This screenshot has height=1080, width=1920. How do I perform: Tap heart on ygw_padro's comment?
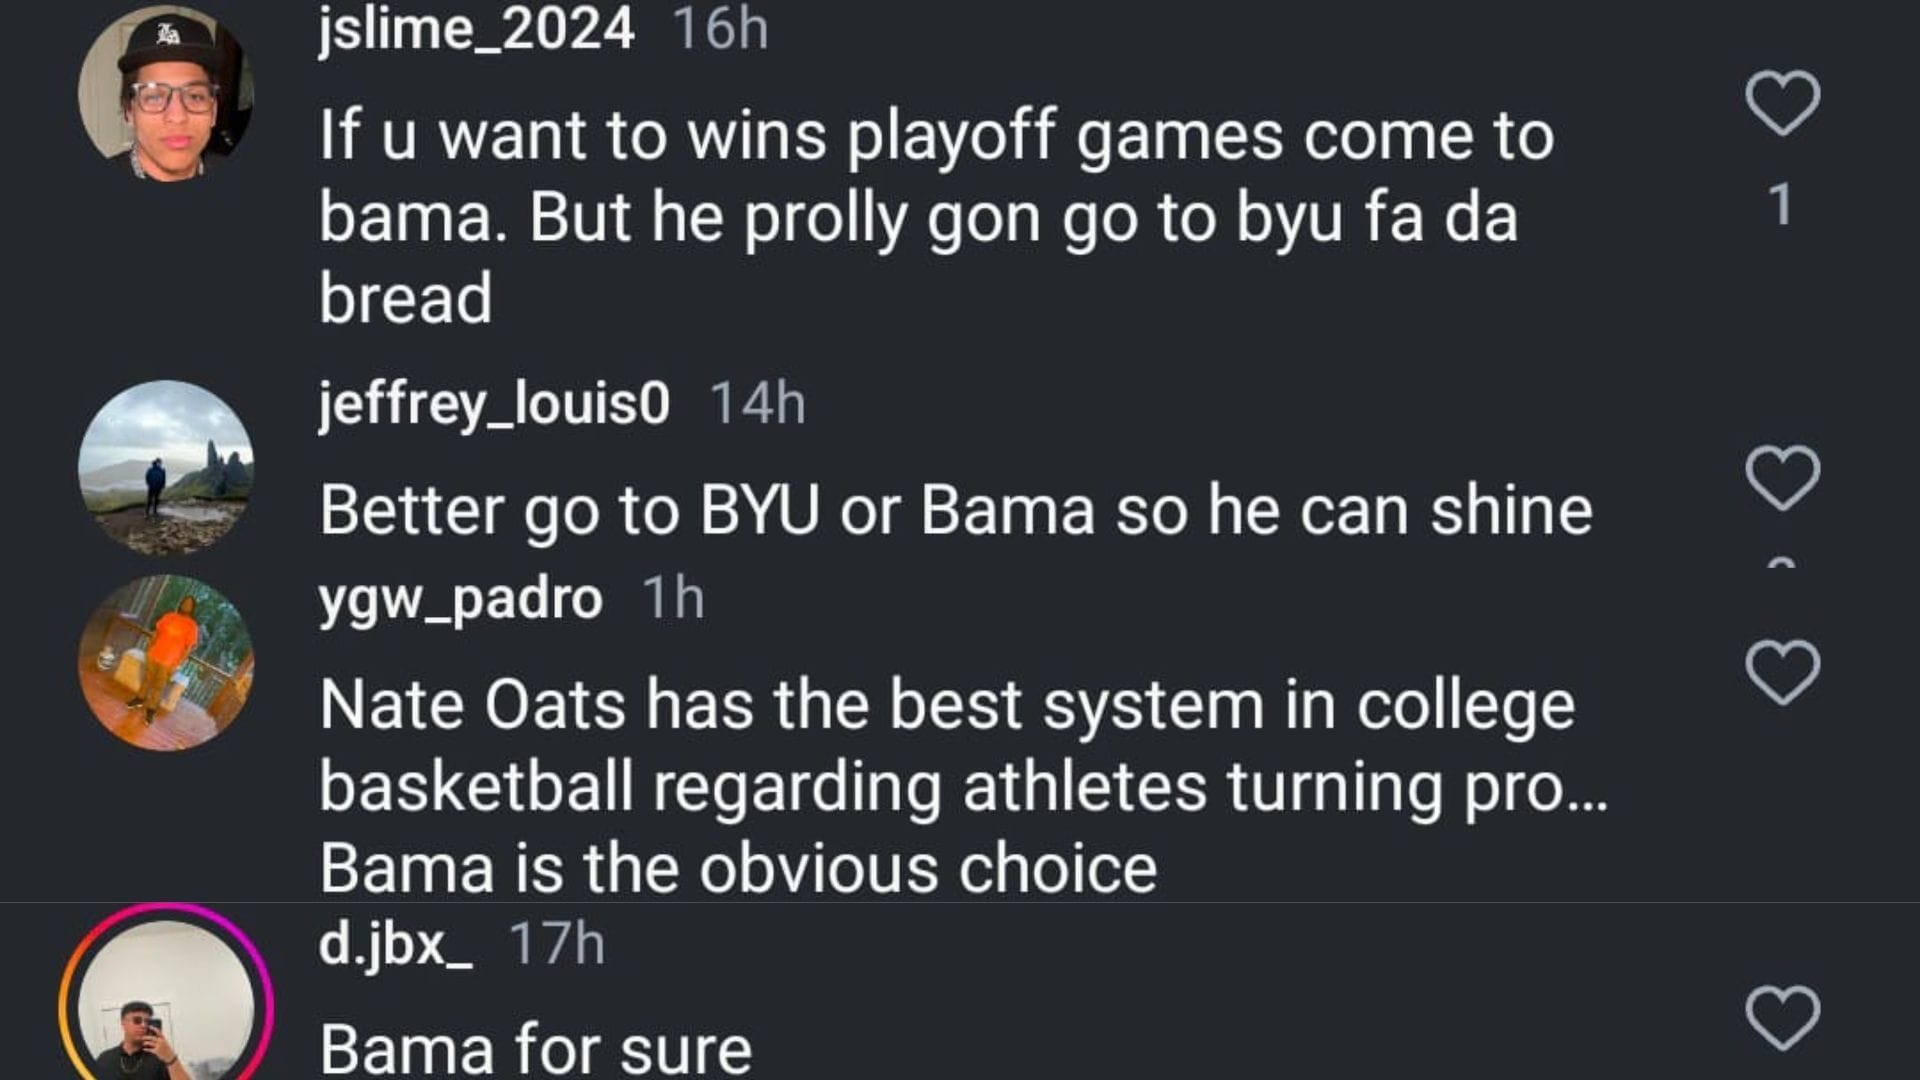coord(1782,672)
